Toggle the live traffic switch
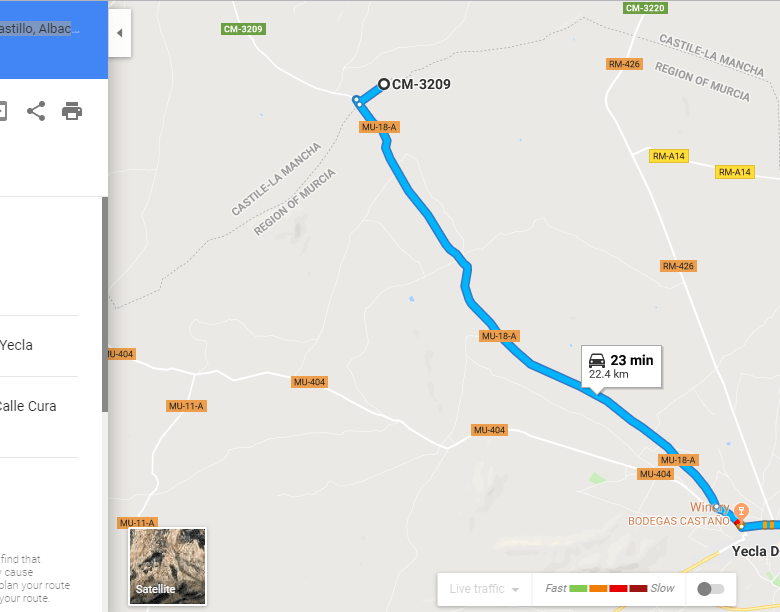Viewport: 780px width, 612px height. [x=711, y=589]
